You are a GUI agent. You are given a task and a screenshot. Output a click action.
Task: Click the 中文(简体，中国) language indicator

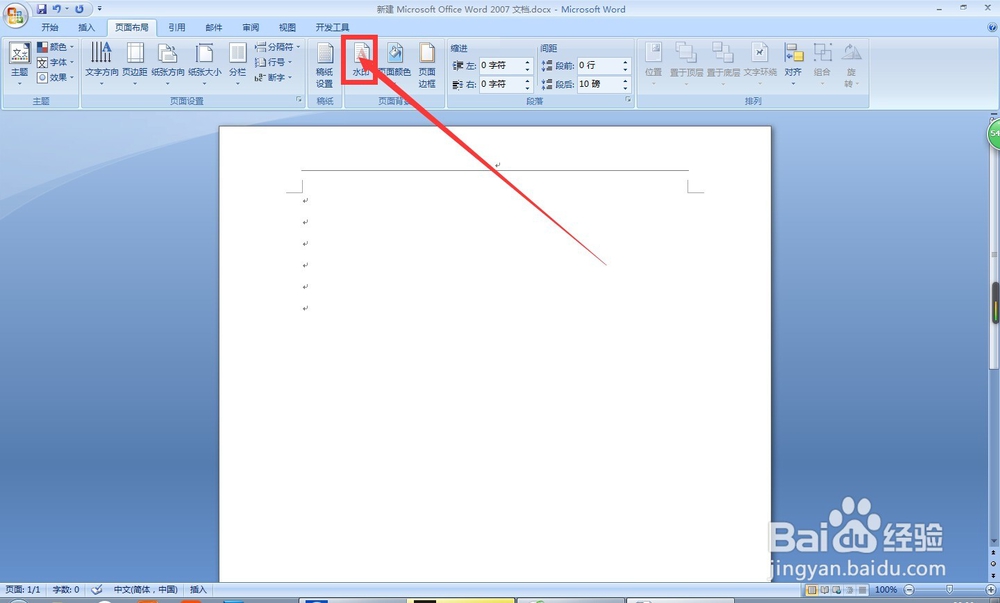(145, 590)
